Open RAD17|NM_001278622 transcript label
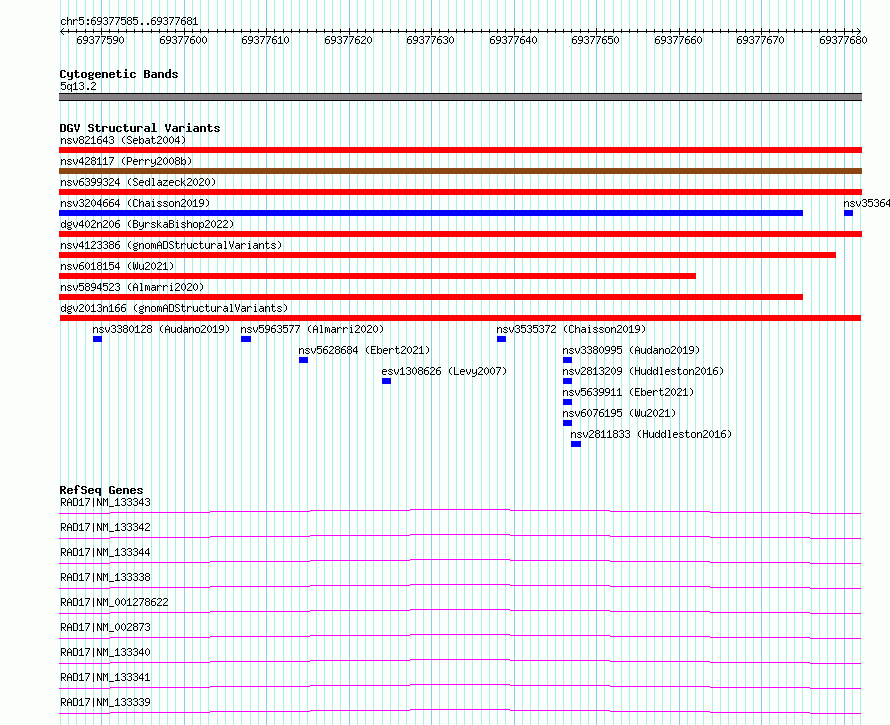Viewport: 890px width, 725px height. 114,602
